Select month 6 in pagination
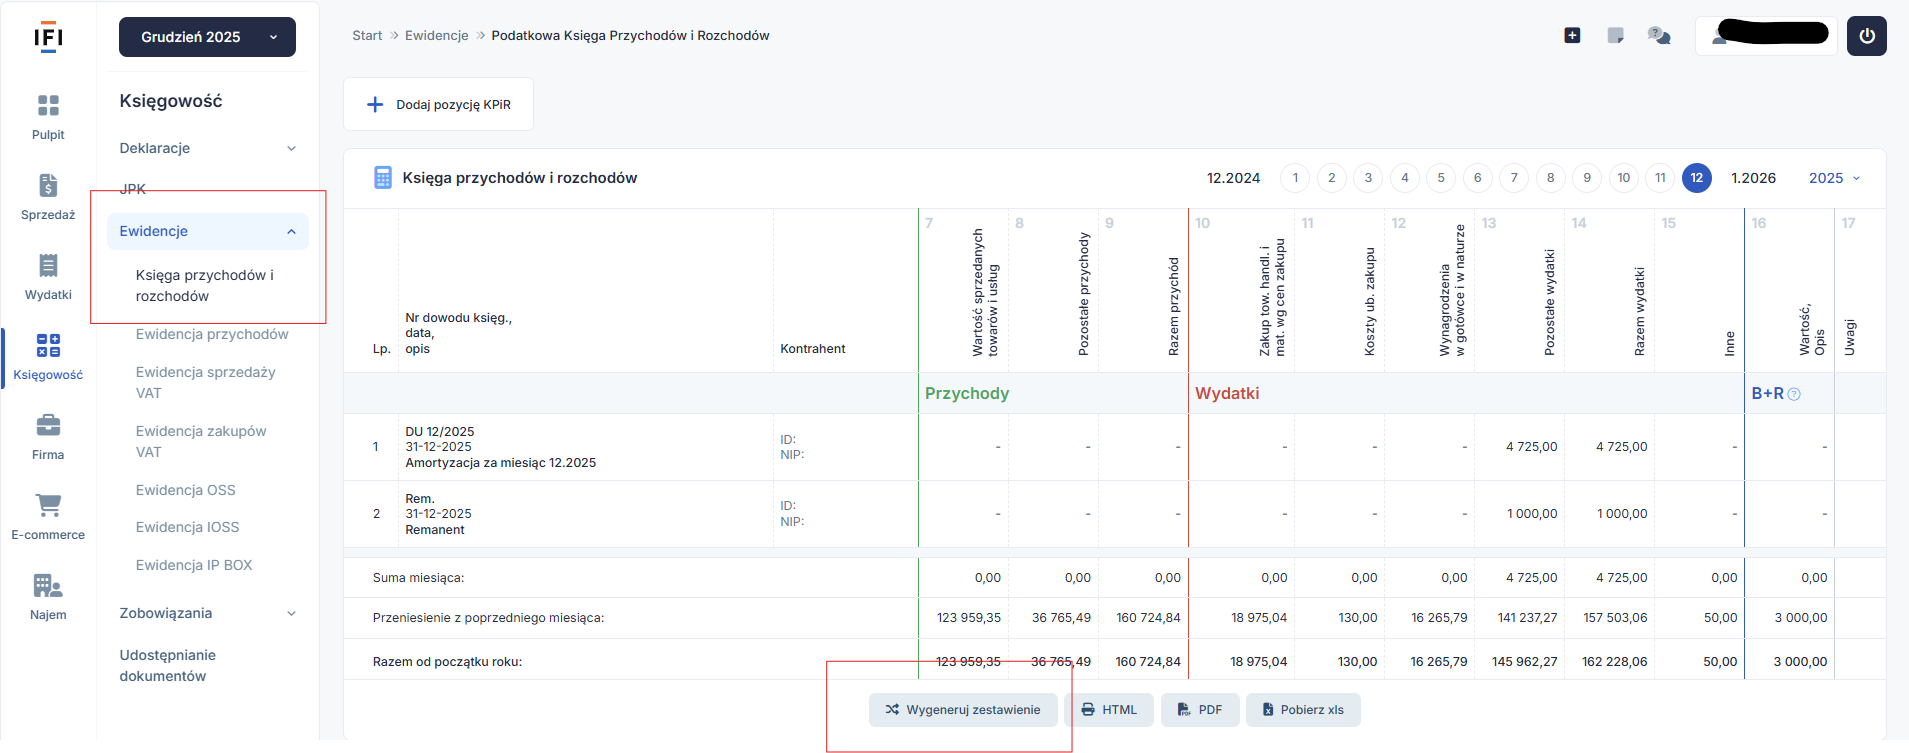Image resolution: width=1909 pixels, height=753 pixels. click(1477, 178)
